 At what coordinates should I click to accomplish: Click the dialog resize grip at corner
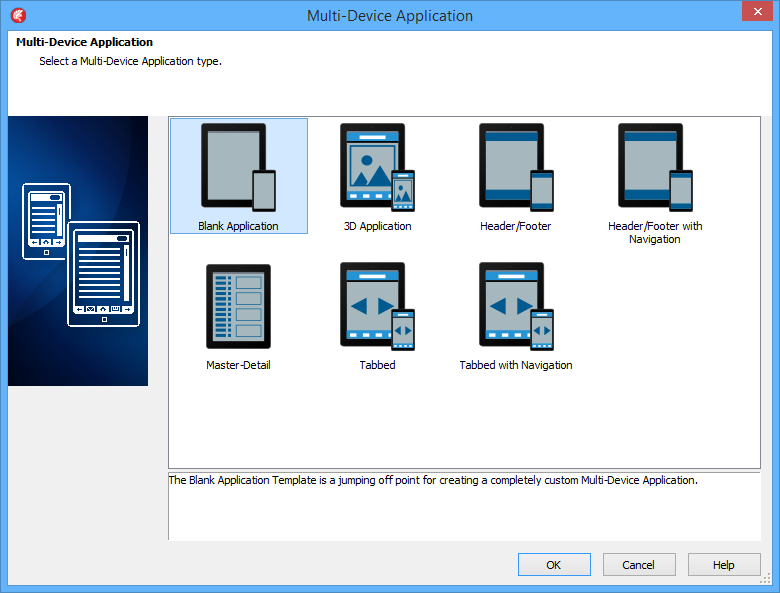(766, 579)
